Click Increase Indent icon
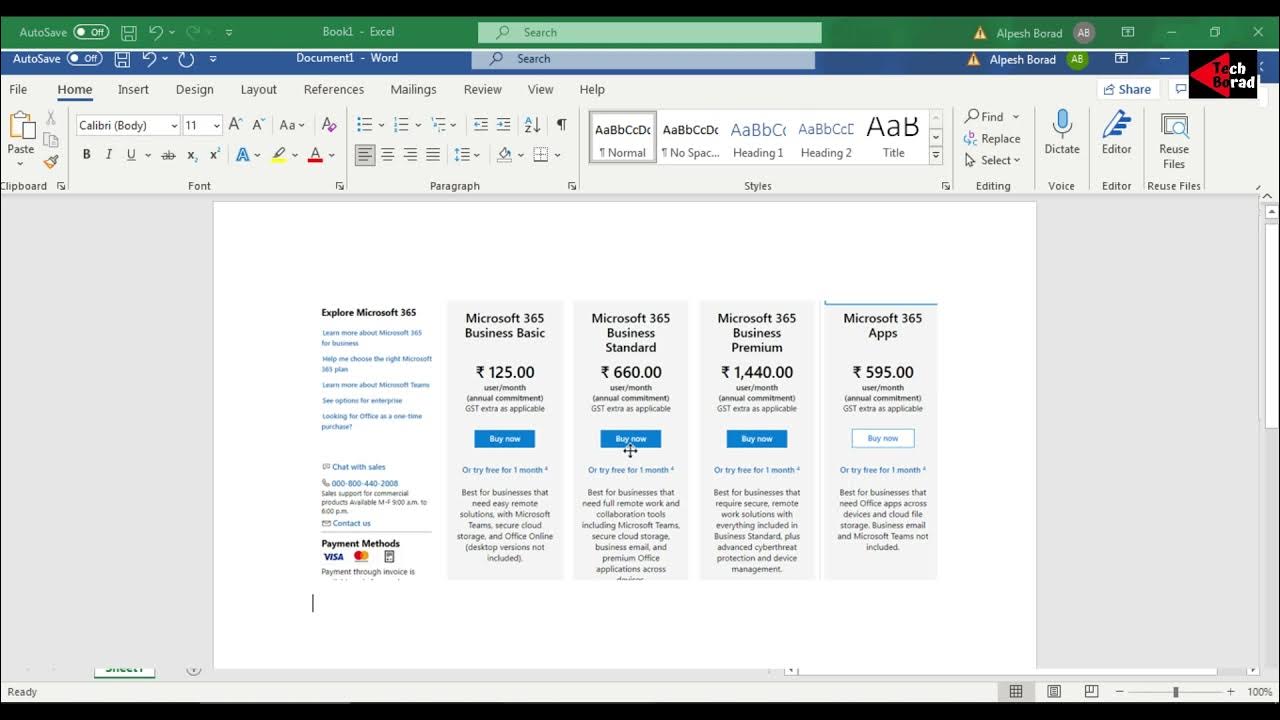The height and width of the screenshot is (720, 1280). 506,125
